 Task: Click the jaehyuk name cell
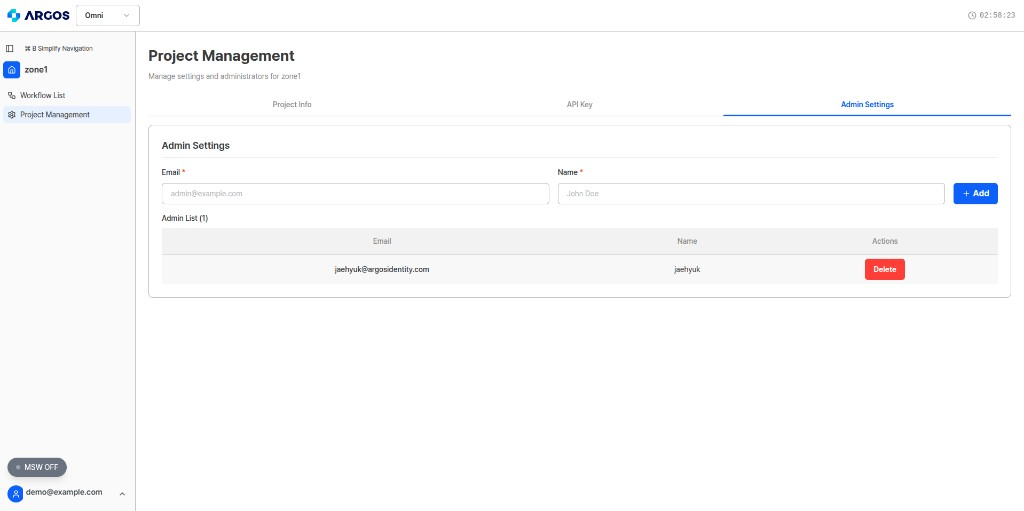pyautogui.click(x=687, y=269)
